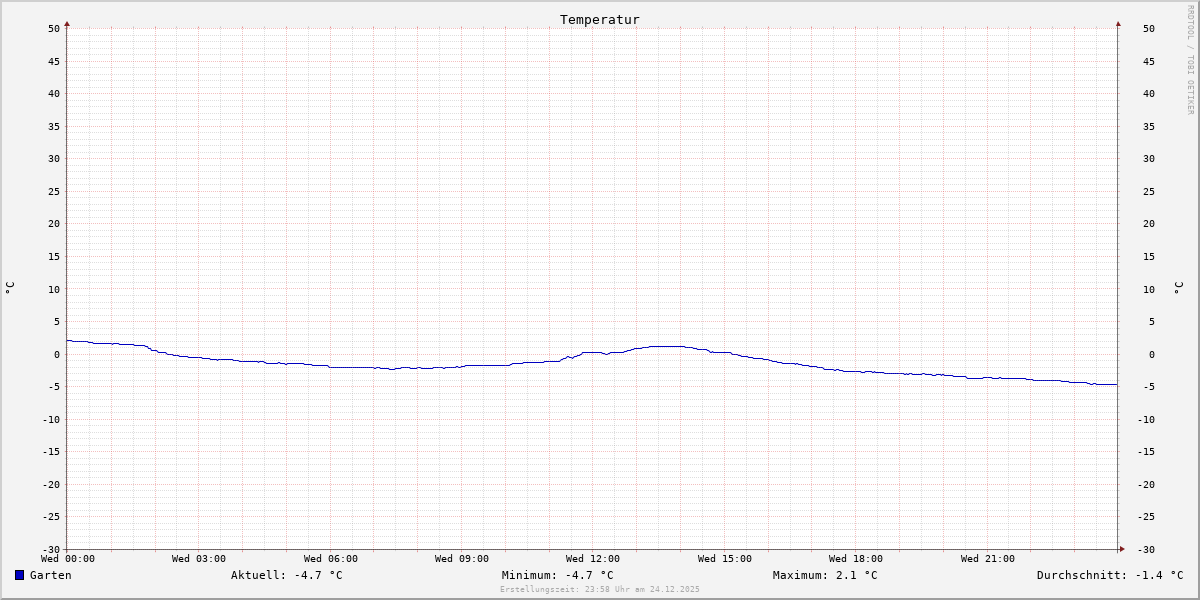
Task: Click the Erstellungszeit timestamp footer text
Action: point(600,589)
